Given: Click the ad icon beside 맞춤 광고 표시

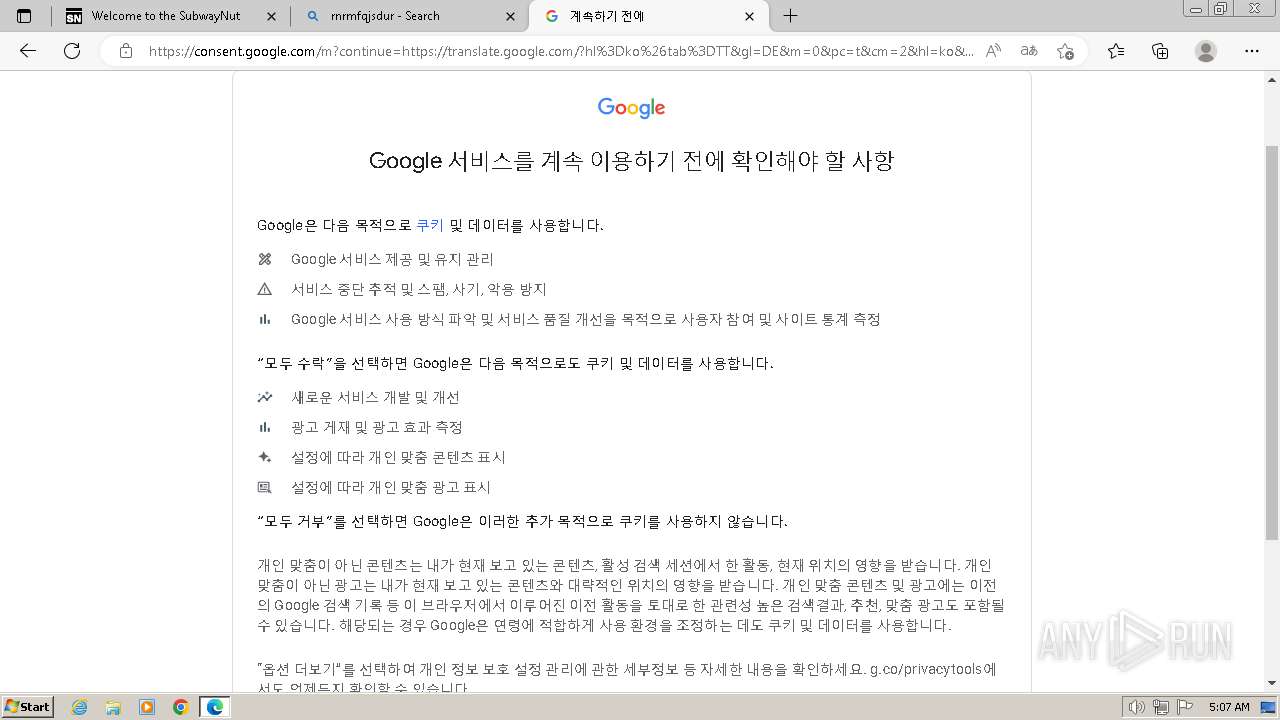Looking at the screenshot, I should tap(265, 487).
